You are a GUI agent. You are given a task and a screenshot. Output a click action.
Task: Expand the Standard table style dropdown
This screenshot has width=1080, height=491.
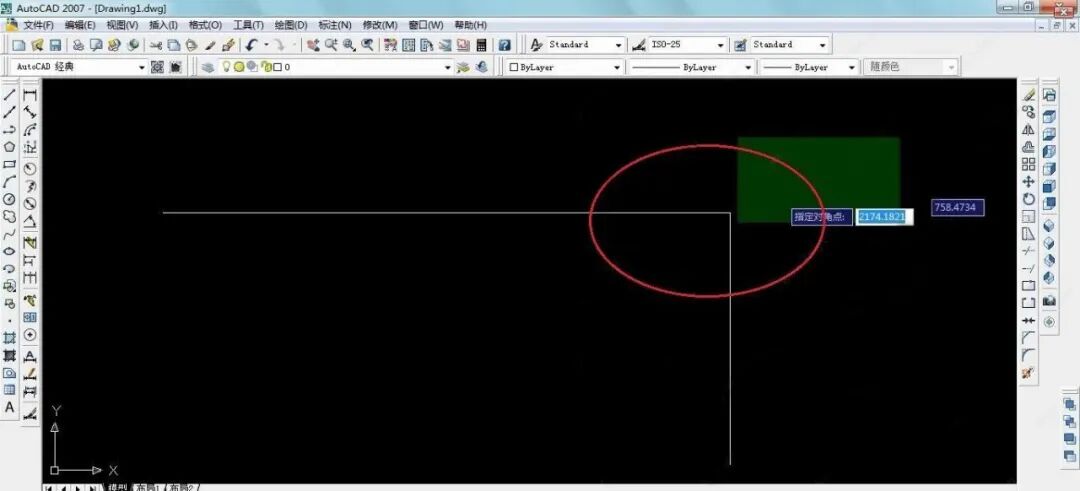[x=822, y=45]
